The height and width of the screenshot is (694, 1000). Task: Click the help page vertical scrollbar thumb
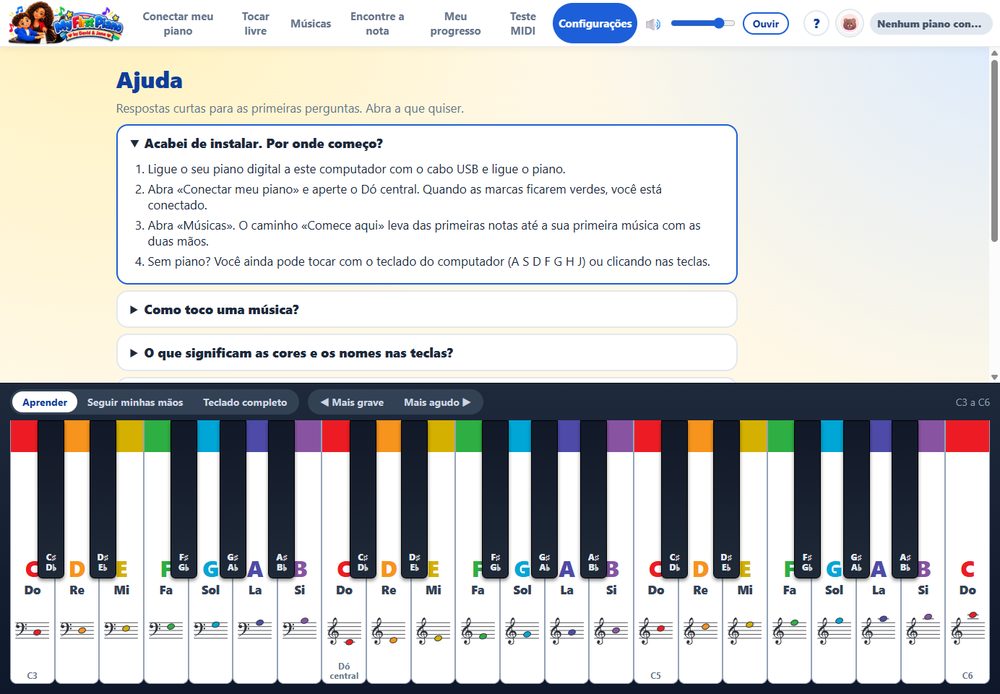[x=994, y=151]
